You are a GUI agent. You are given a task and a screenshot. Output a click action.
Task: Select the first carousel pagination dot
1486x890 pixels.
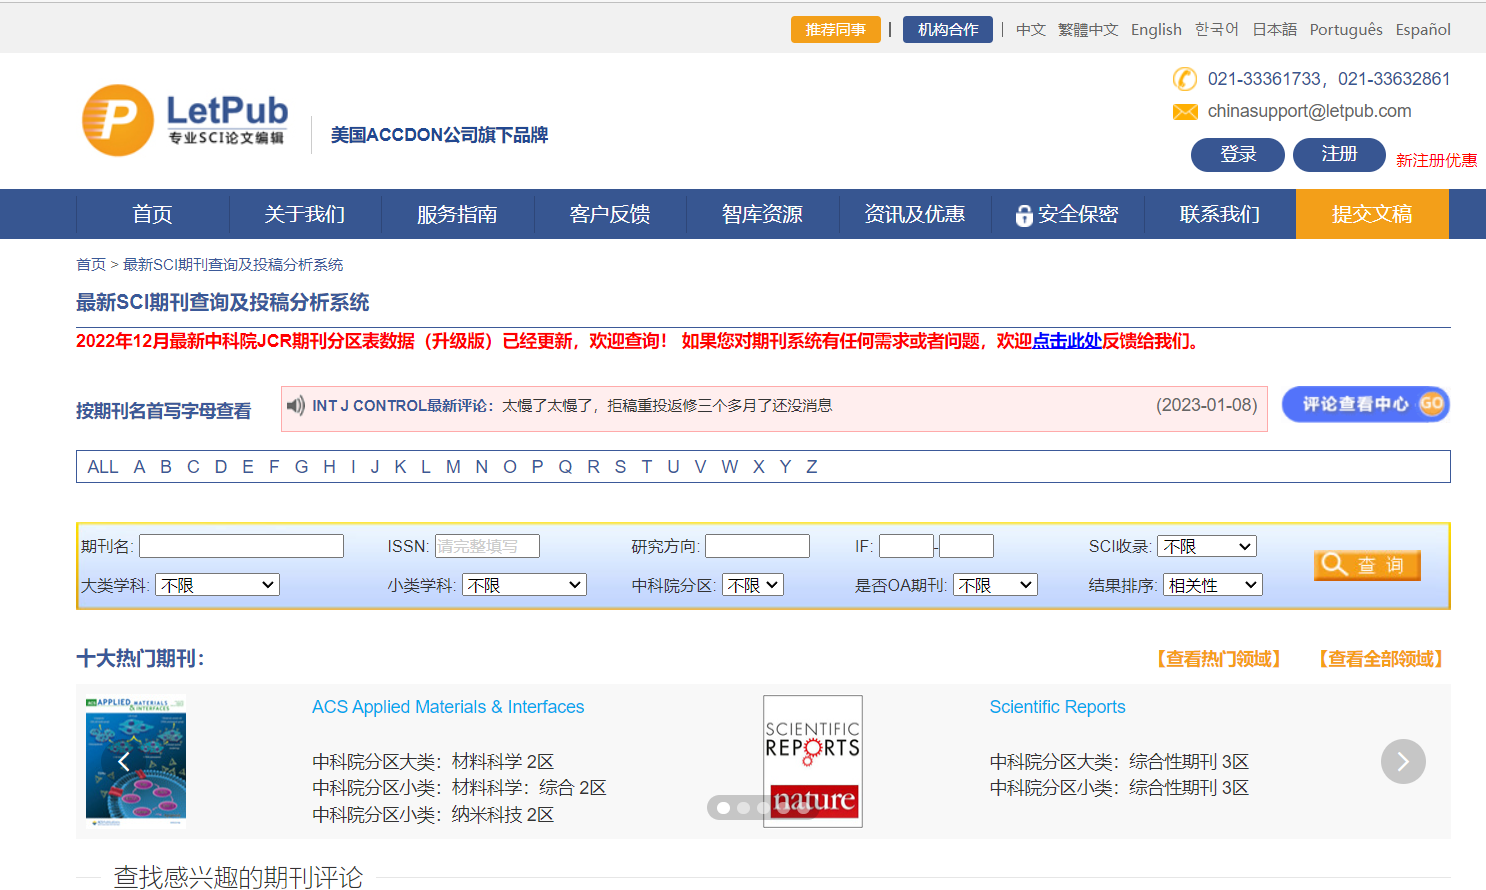click(x=723, y=808)
